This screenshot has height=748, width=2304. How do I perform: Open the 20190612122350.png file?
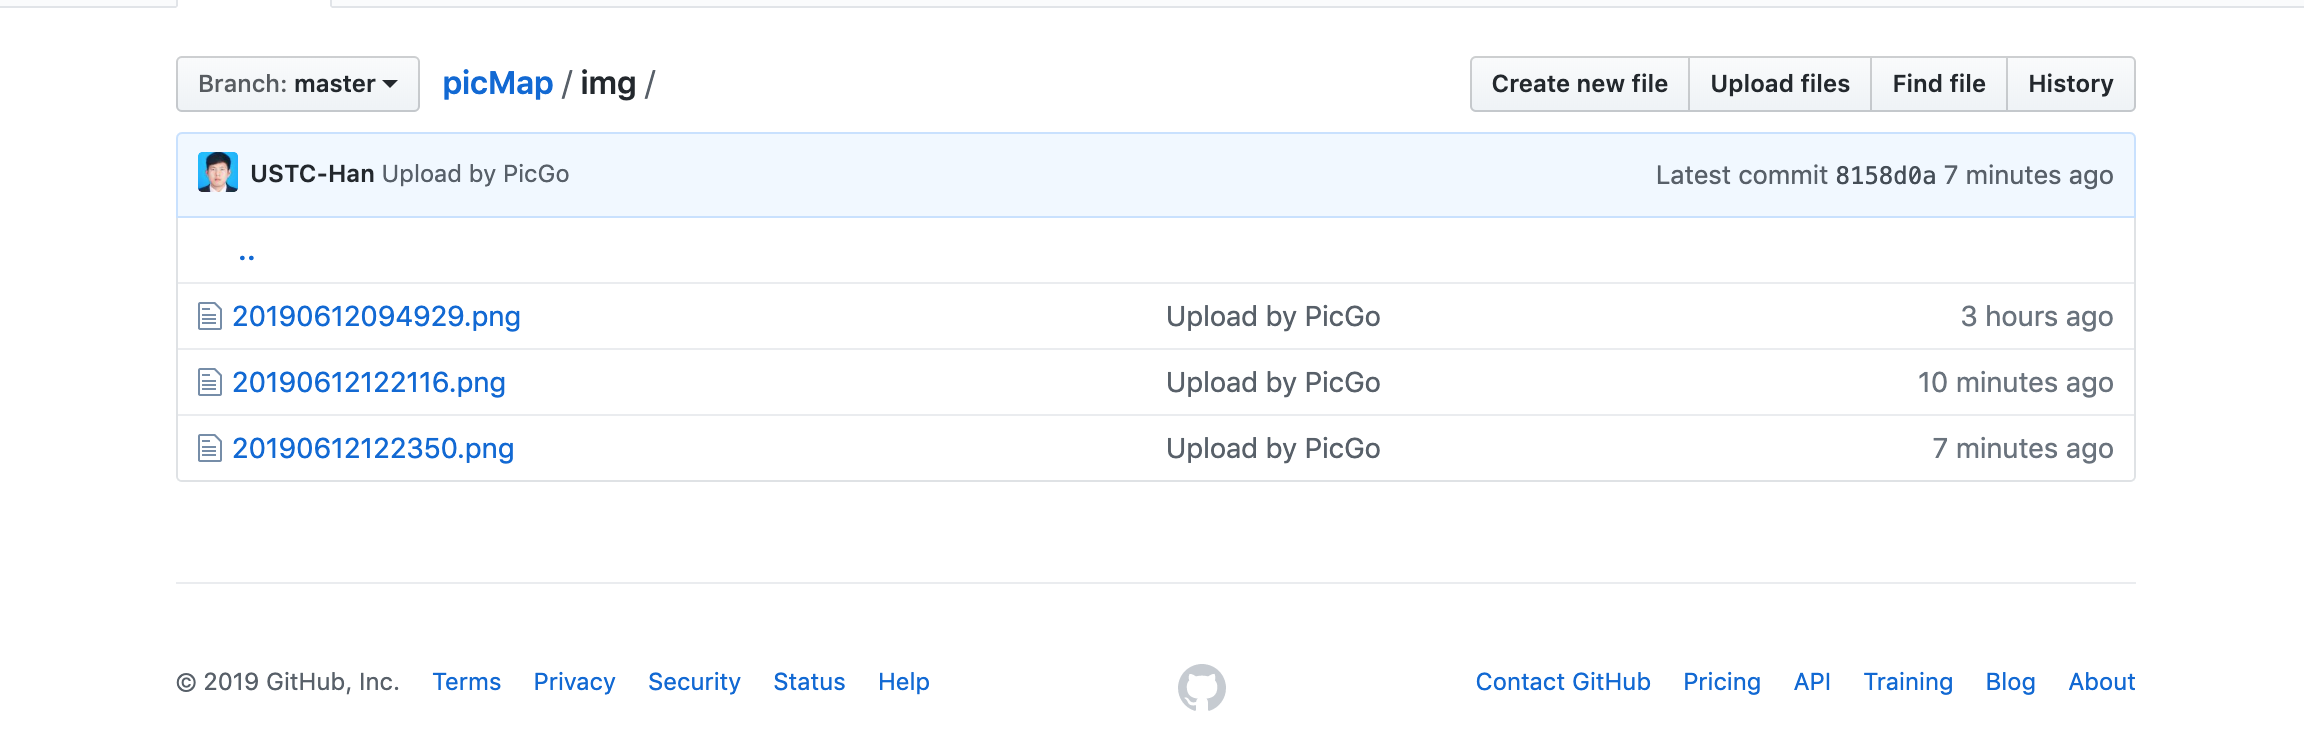373,448
